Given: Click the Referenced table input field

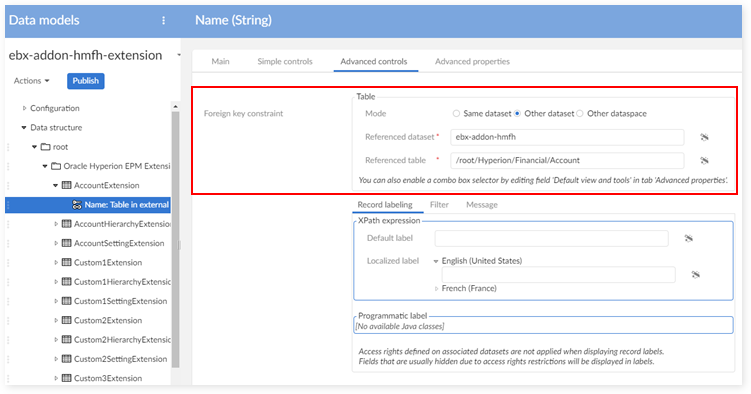Looking at the screenshot, I should click(567, 160).
